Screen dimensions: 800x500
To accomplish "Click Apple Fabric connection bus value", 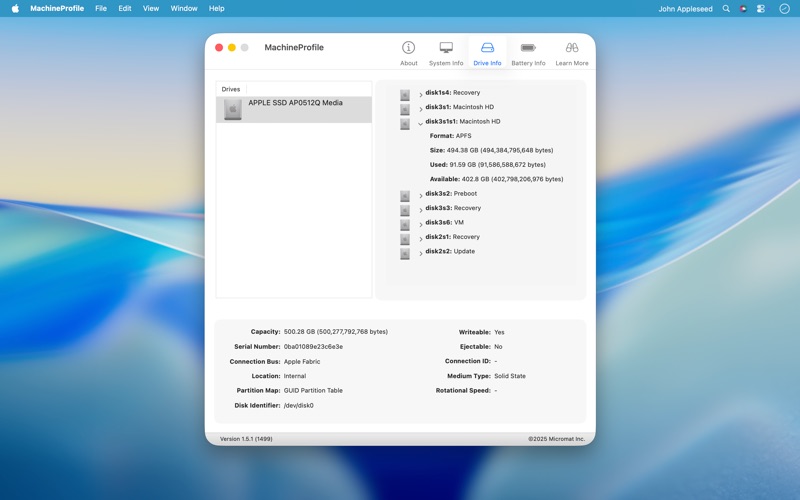I will [x=302, y=361].
